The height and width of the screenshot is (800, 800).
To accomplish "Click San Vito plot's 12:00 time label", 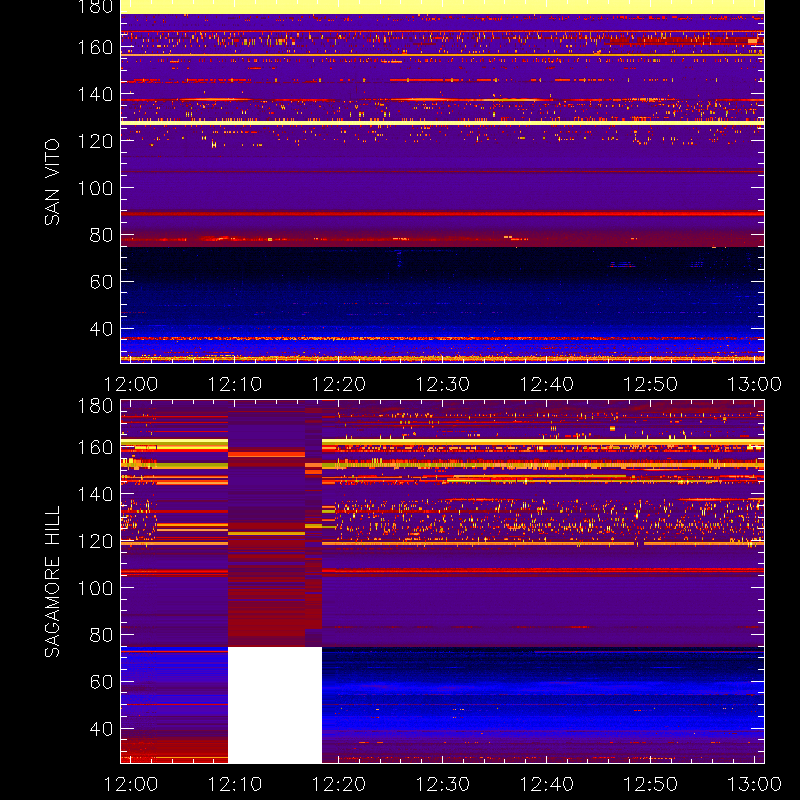I will coord(131,384).
